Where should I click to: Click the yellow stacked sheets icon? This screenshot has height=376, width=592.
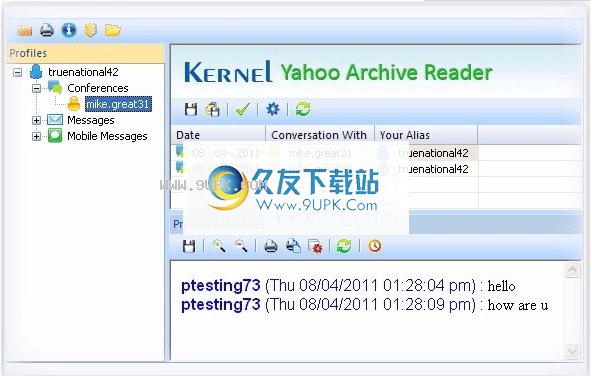(x=91, y=30)
